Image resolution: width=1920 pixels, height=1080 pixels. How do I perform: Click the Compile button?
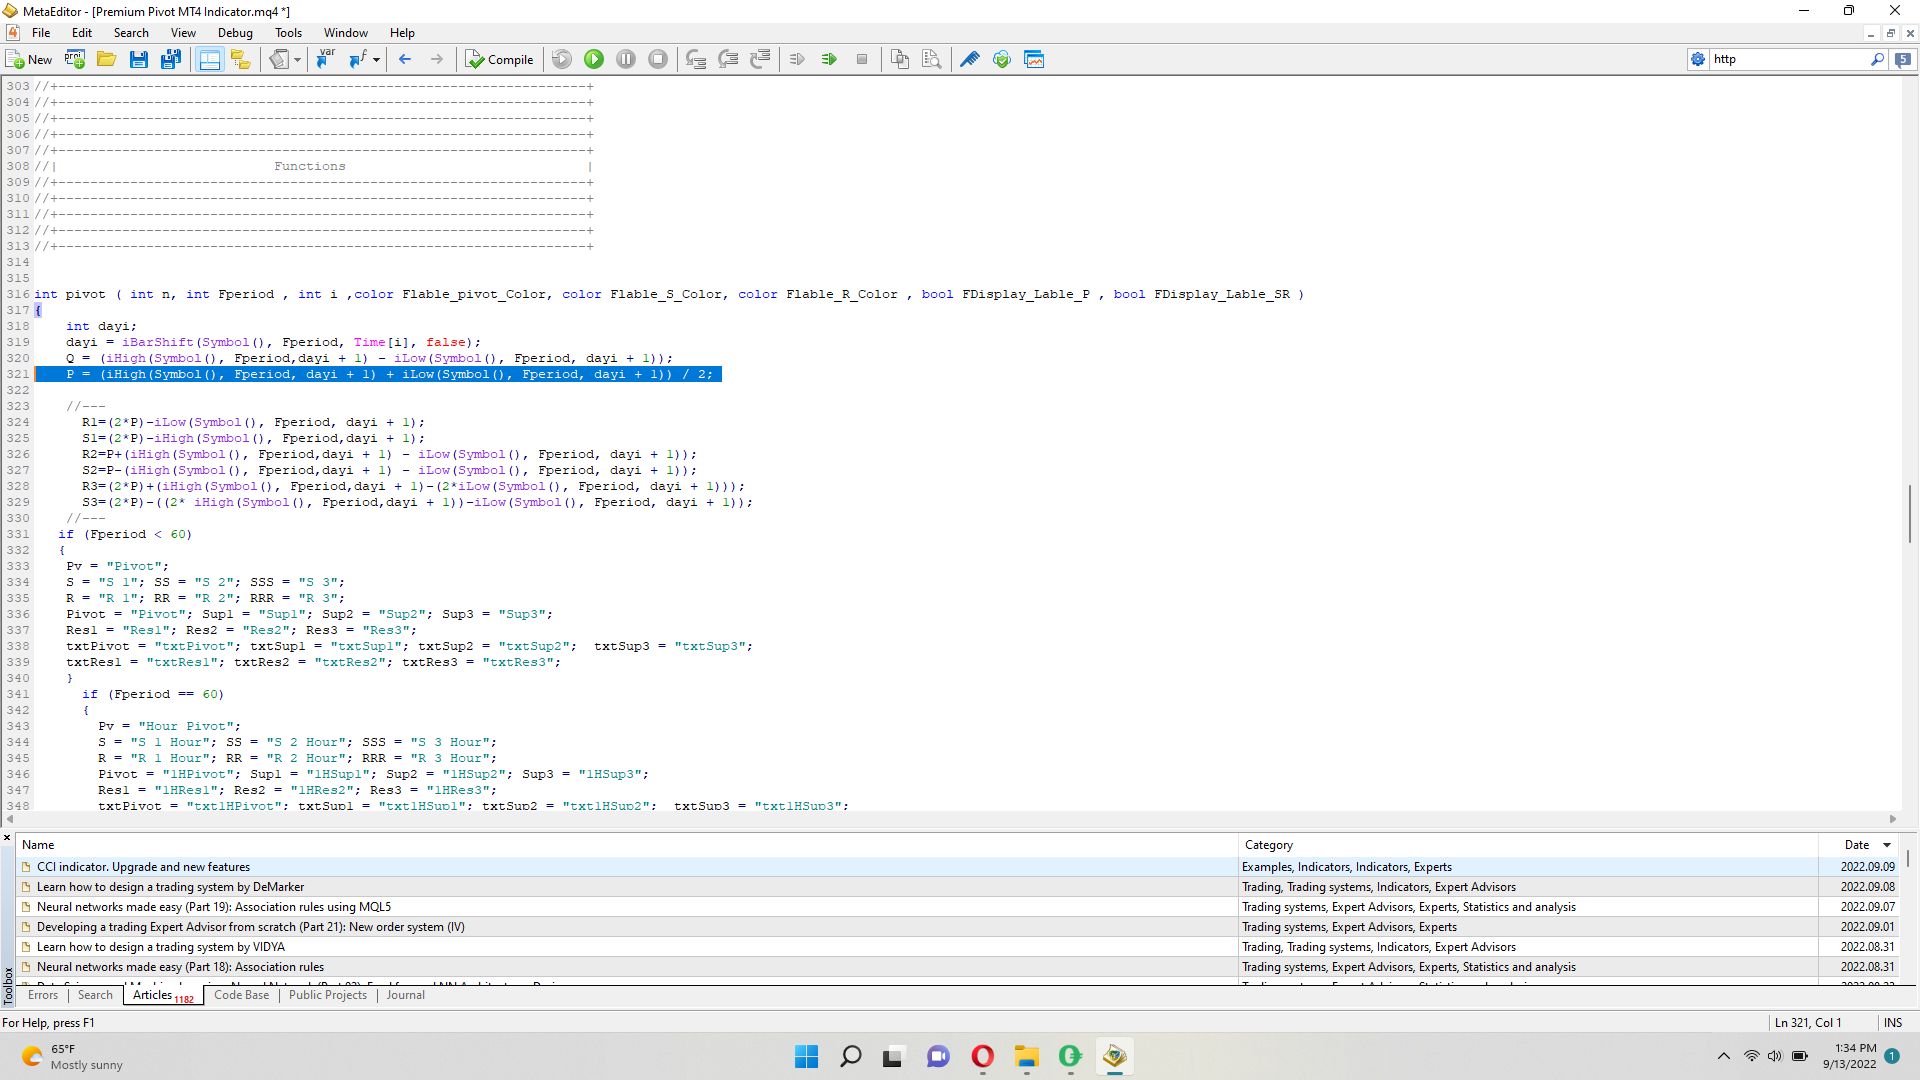[x=500, y=60]
